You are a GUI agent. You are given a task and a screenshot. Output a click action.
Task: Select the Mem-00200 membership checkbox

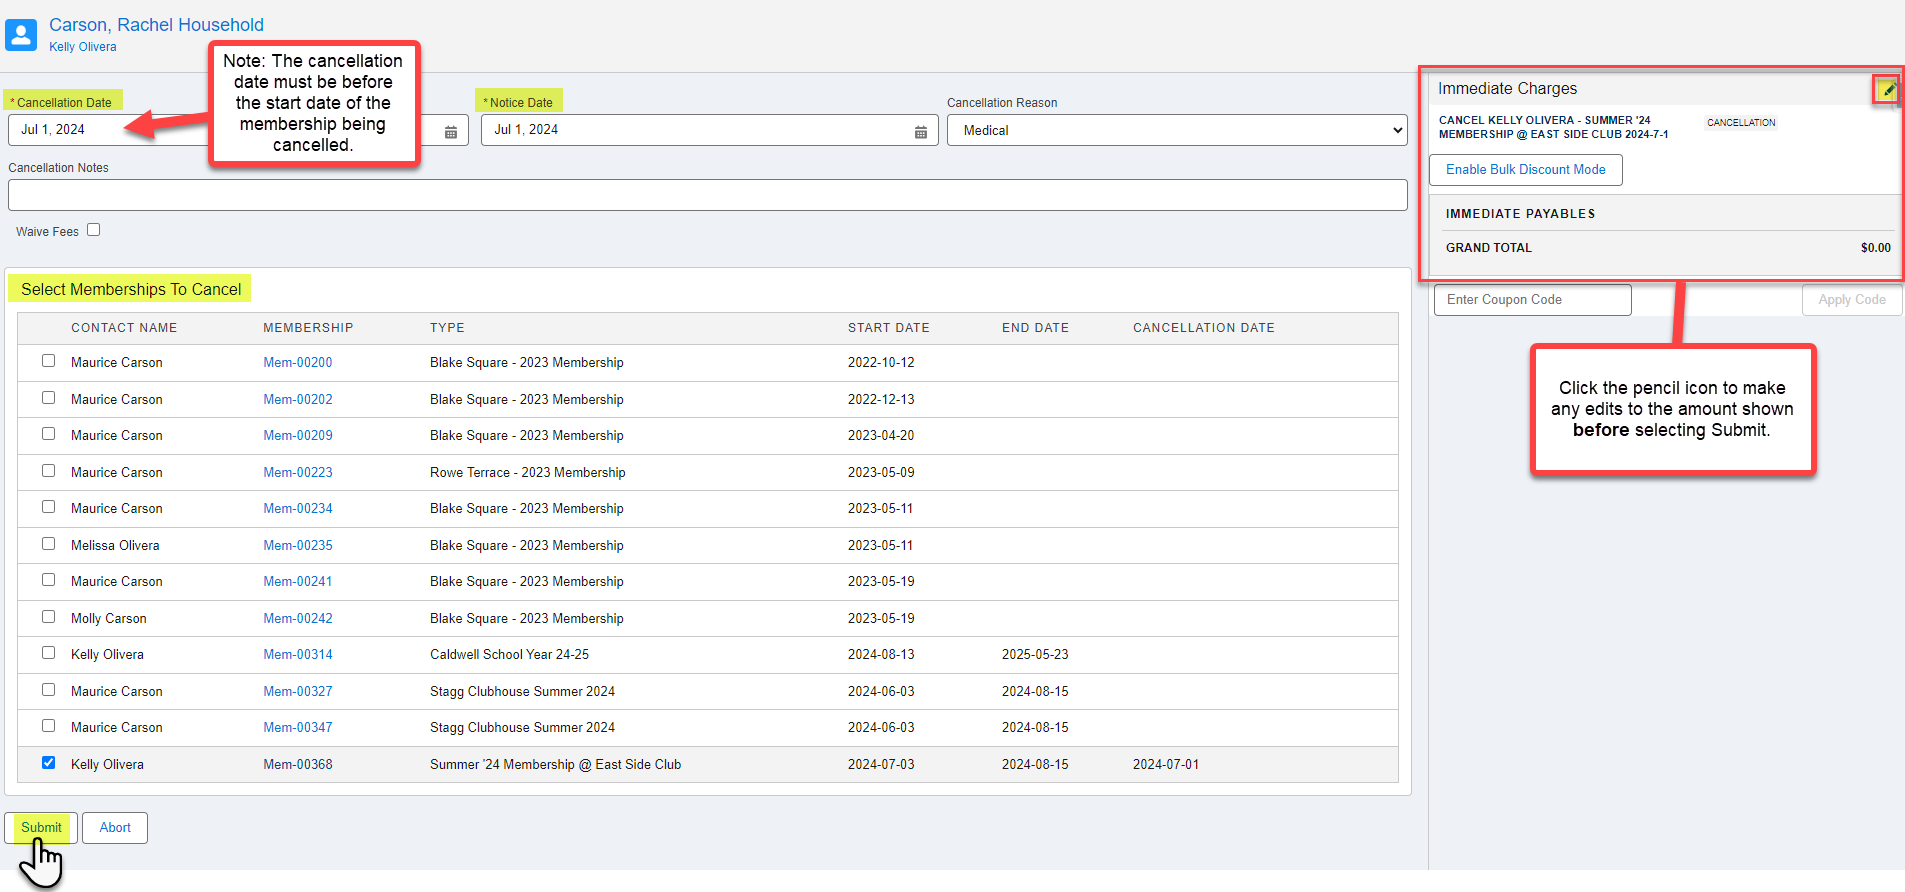48,361
